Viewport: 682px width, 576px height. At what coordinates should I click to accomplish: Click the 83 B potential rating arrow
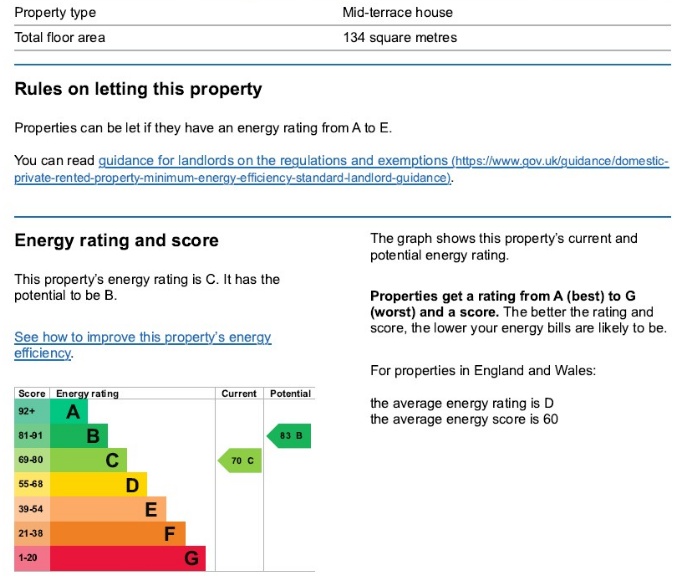[x=289, y=435]
